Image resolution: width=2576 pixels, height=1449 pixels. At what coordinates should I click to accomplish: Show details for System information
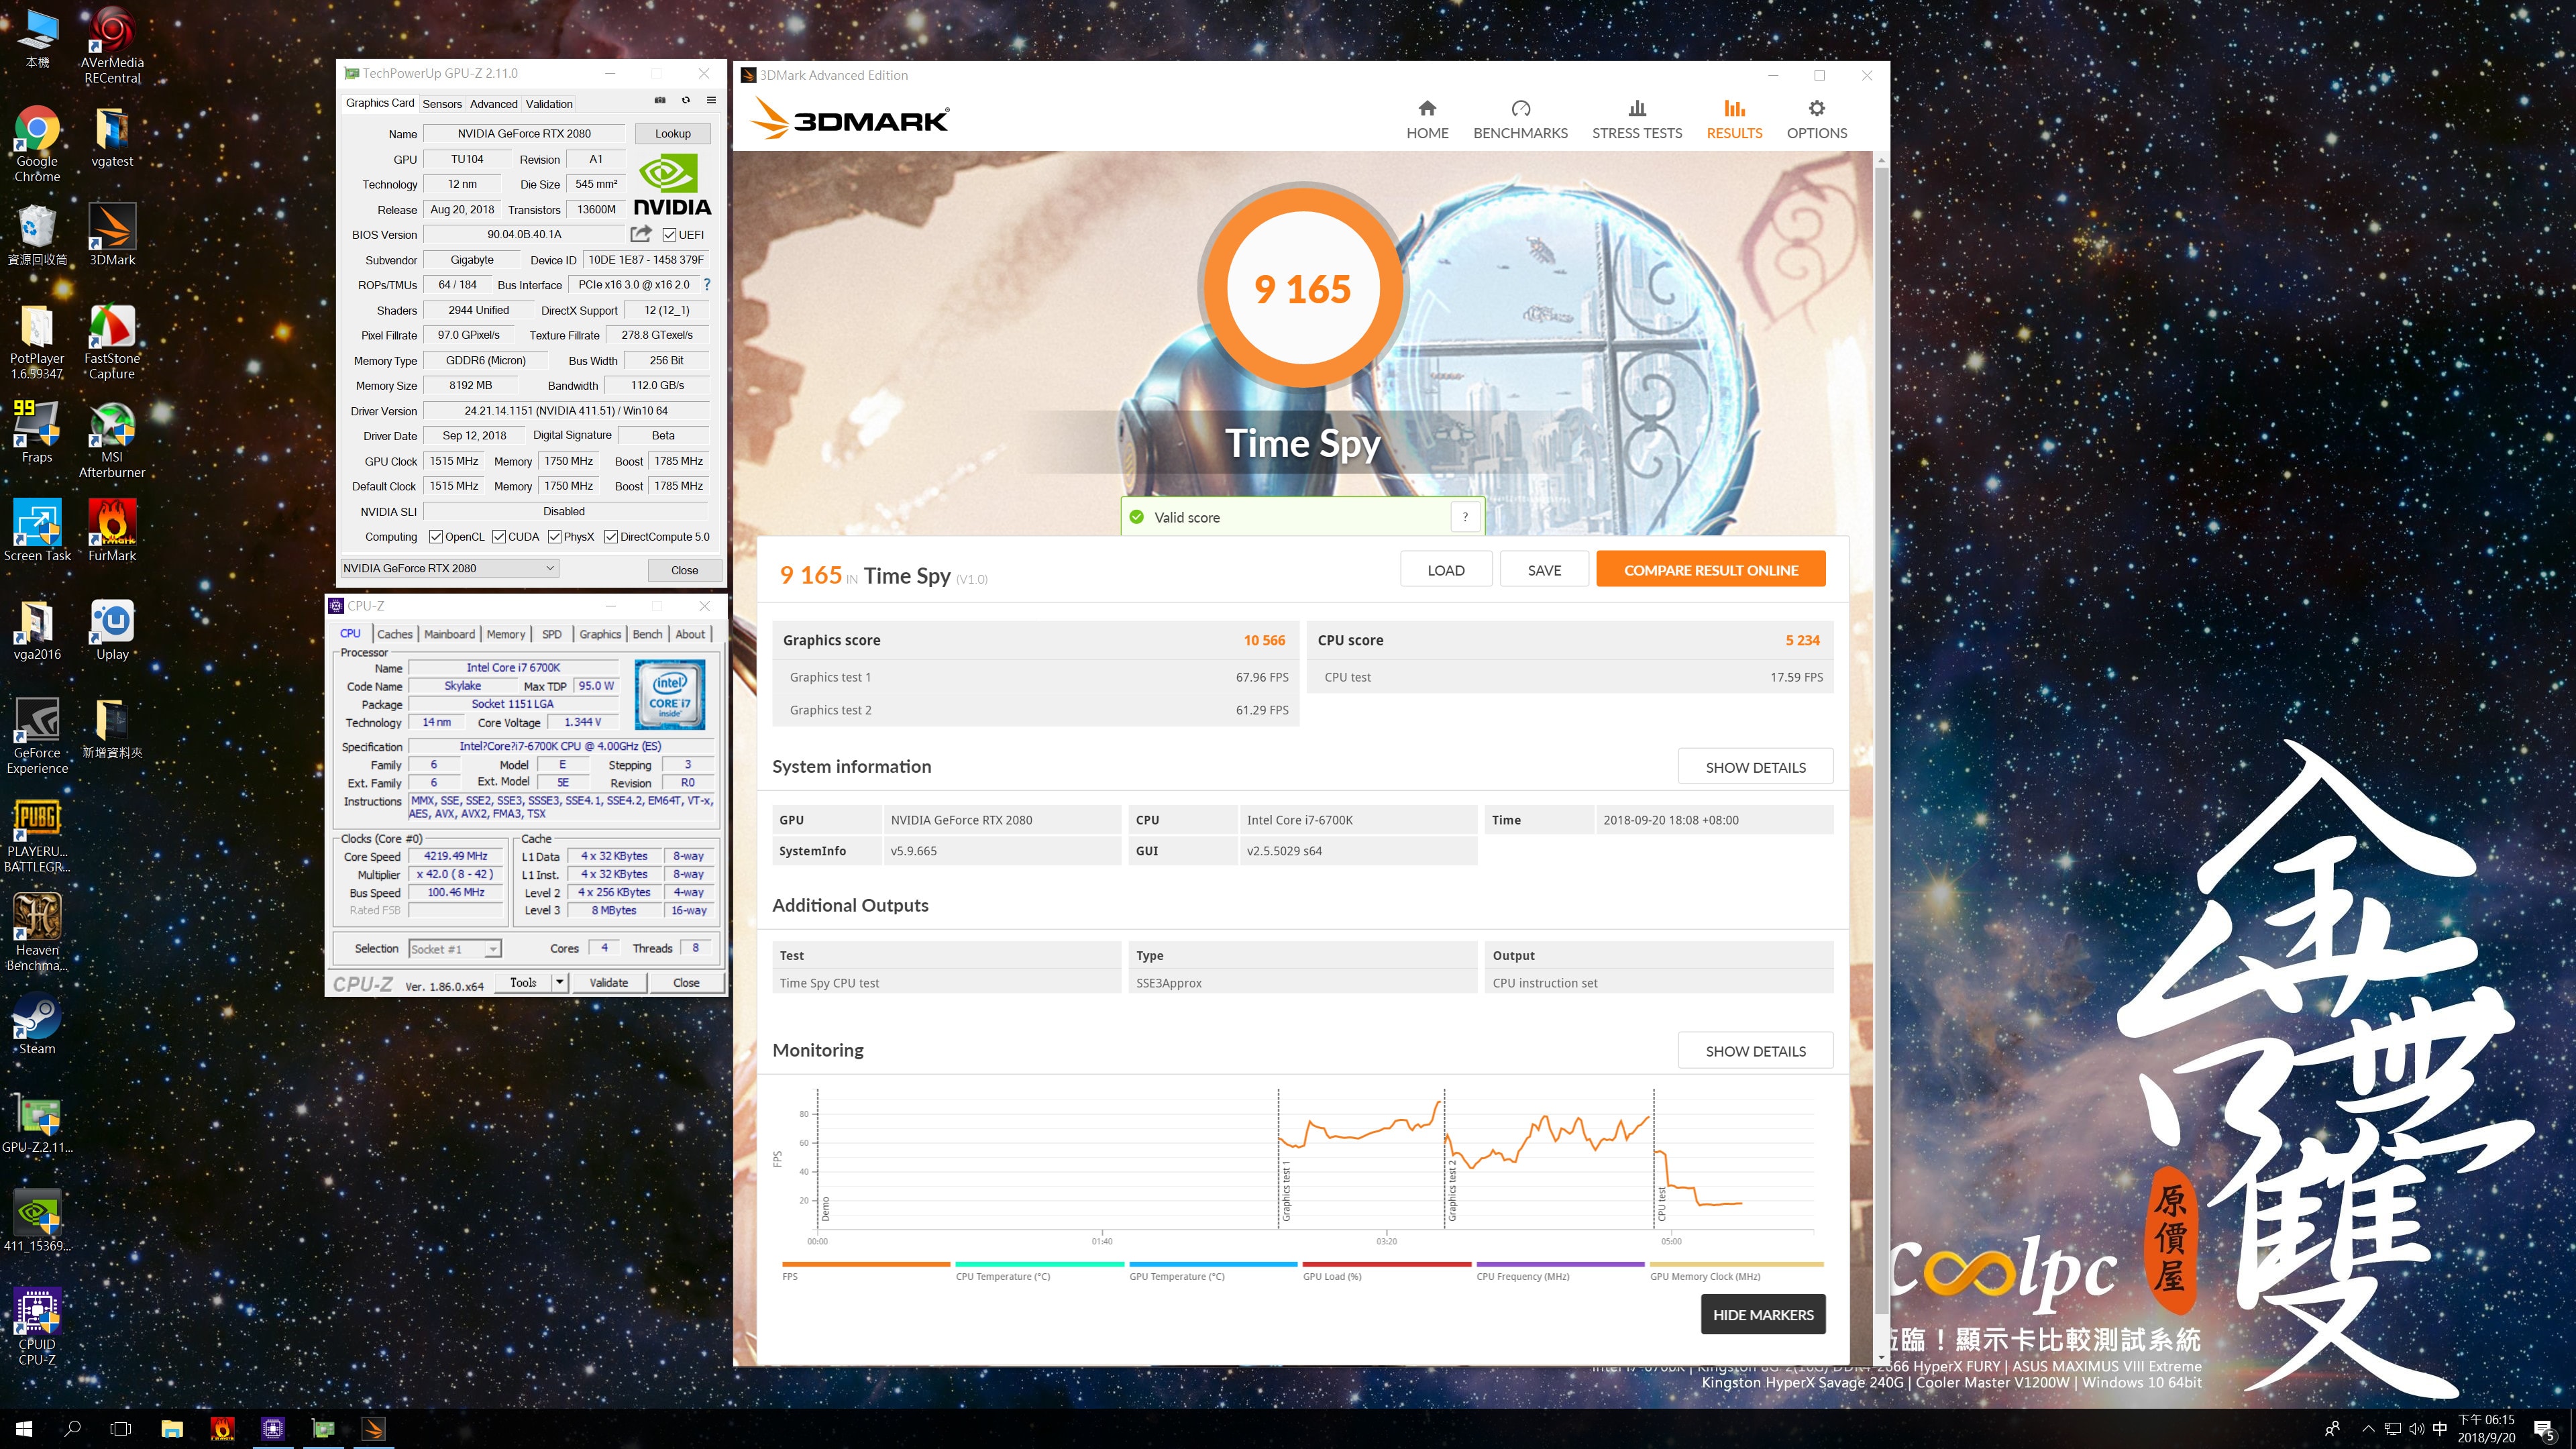pos(1755,766)
